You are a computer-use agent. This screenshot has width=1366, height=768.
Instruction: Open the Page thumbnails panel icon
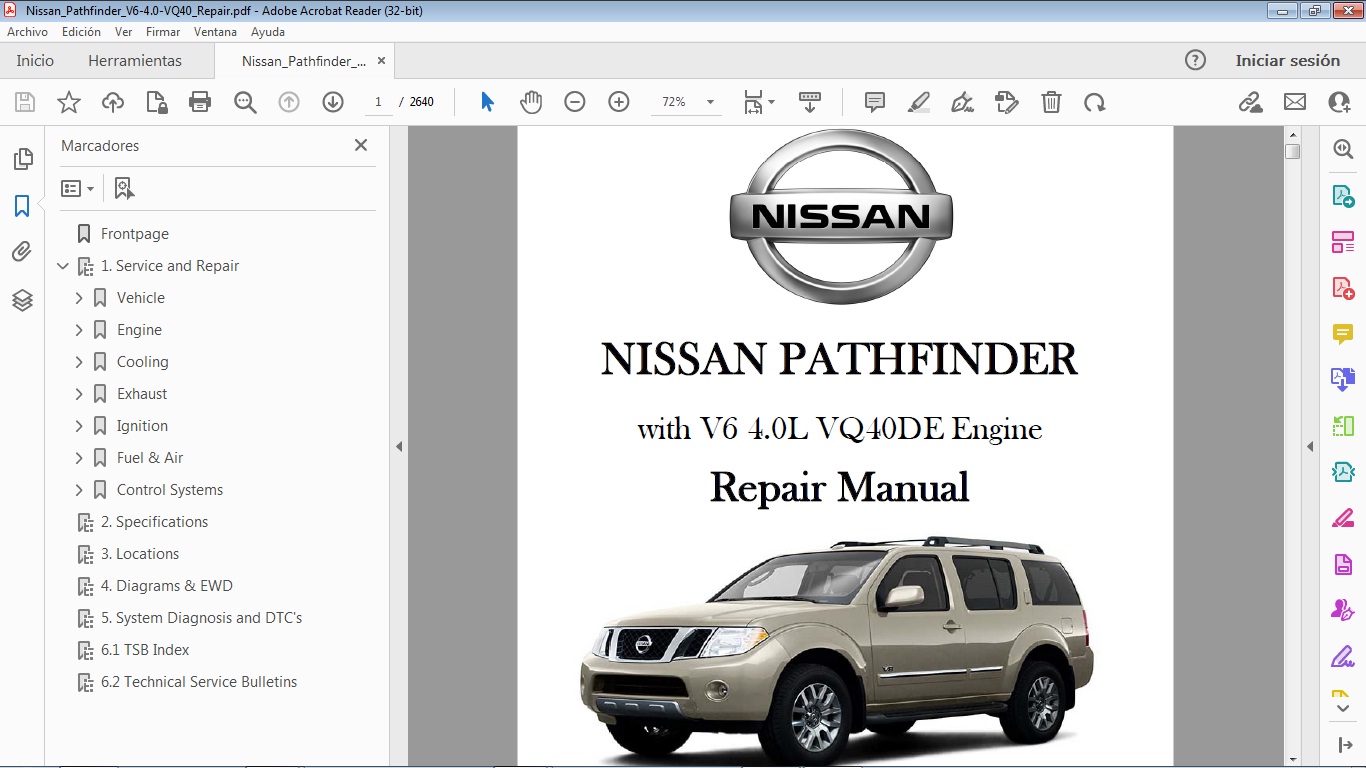[22, 159]
